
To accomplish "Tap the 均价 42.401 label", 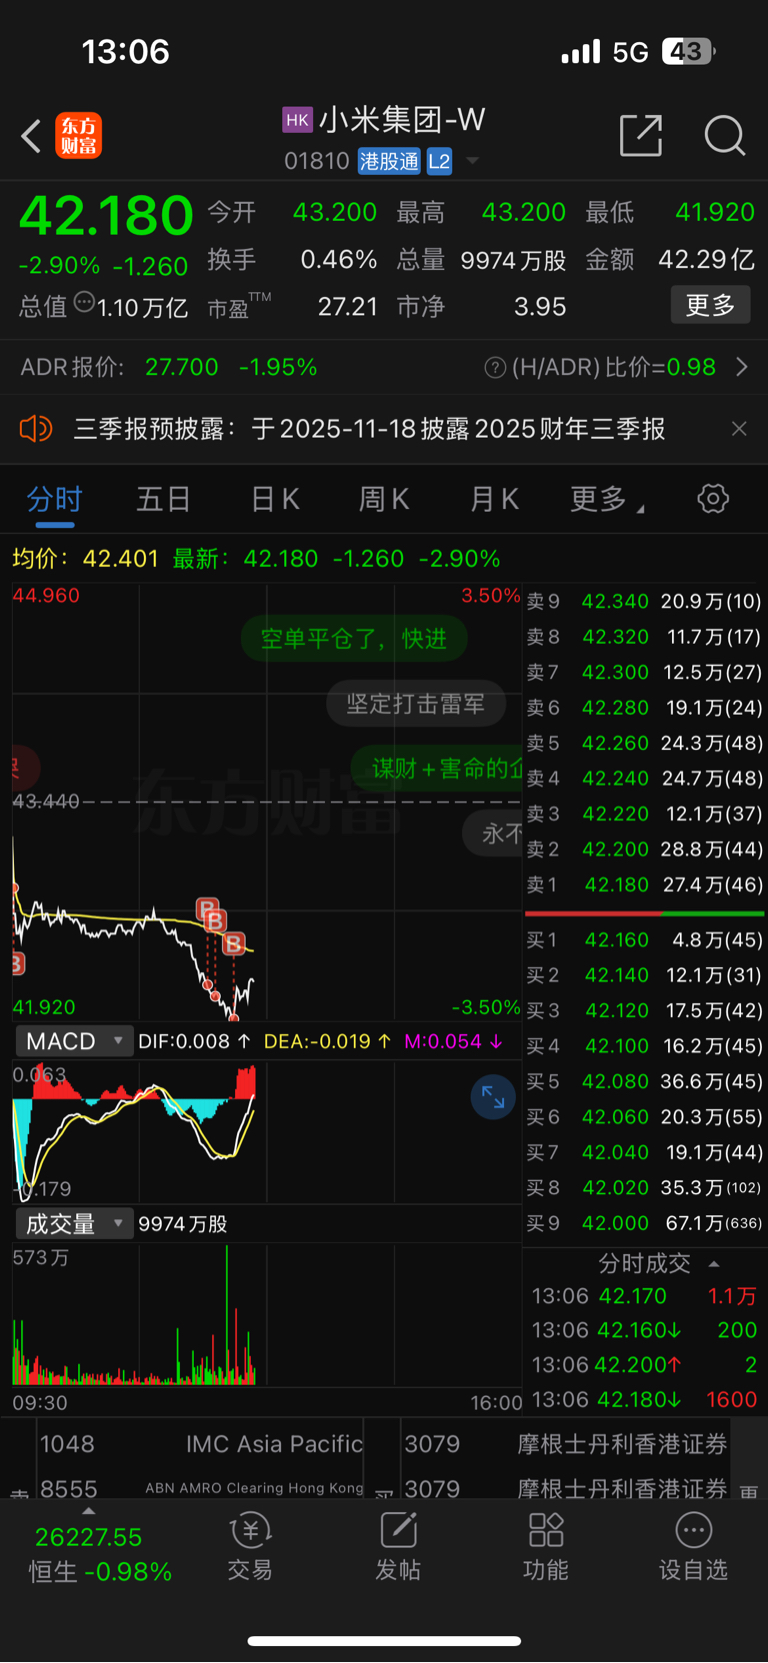I will 85,559.
